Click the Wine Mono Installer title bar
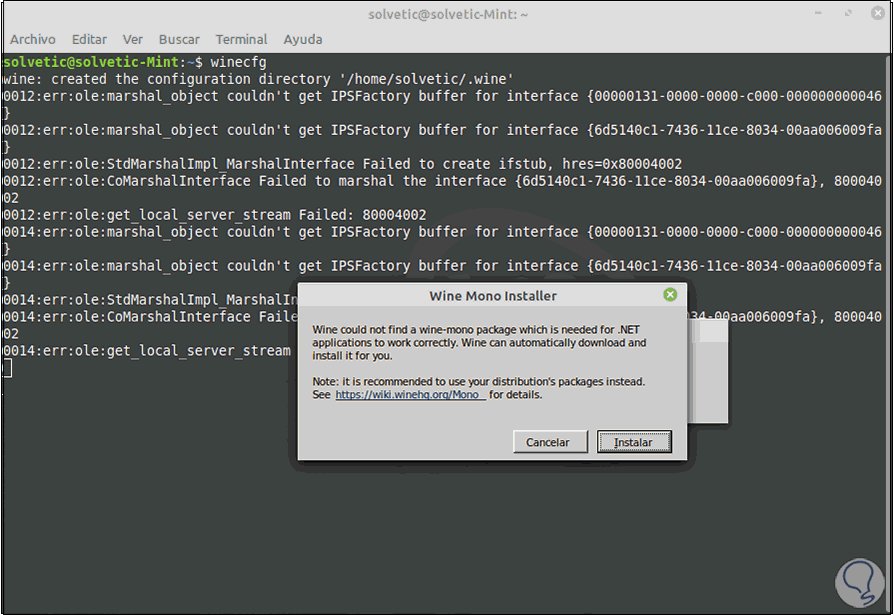Image resolution: width=894 pixels, height=615 pixels. (493, 296)
